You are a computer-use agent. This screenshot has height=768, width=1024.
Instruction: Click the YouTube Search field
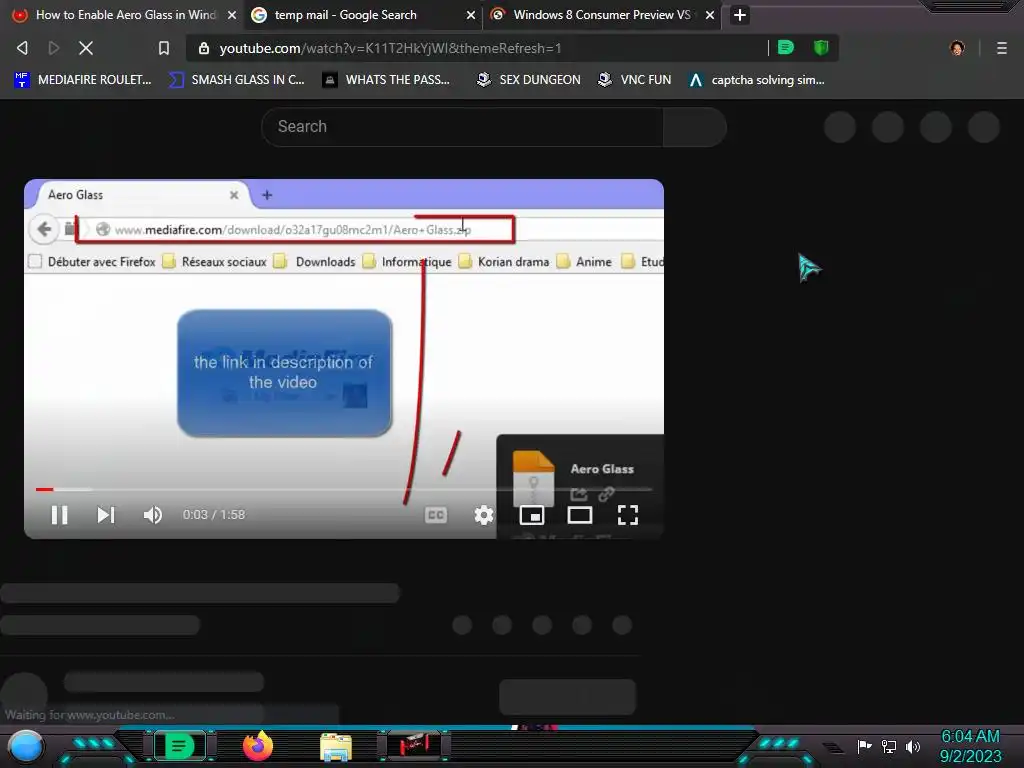[x=462, y=127]
